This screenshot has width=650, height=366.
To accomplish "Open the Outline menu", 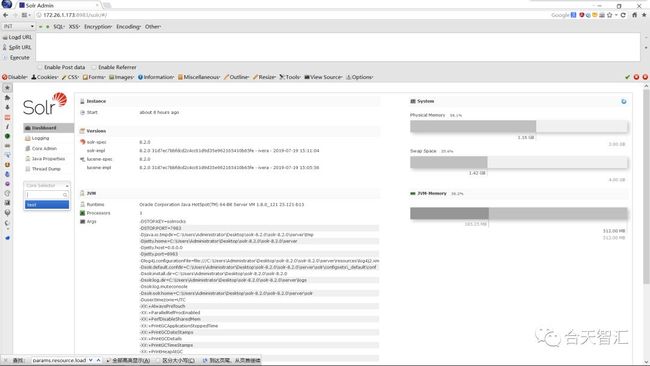I will [x=237, y=77].
